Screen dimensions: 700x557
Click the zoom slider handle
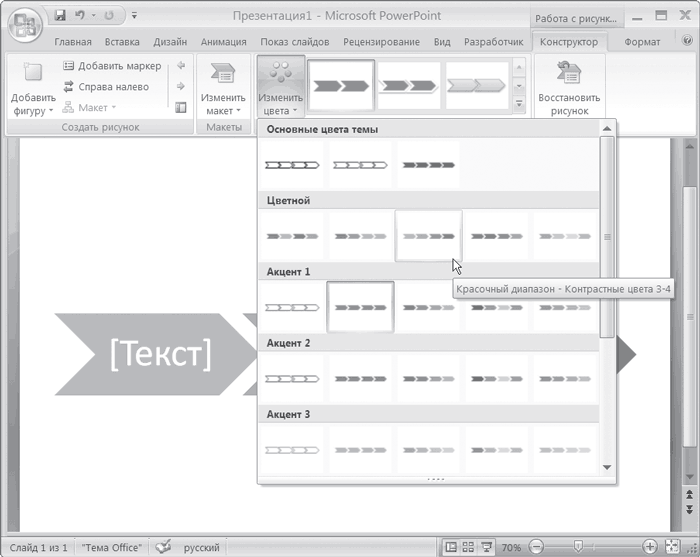pyautogui.click(x=578, y=547)
